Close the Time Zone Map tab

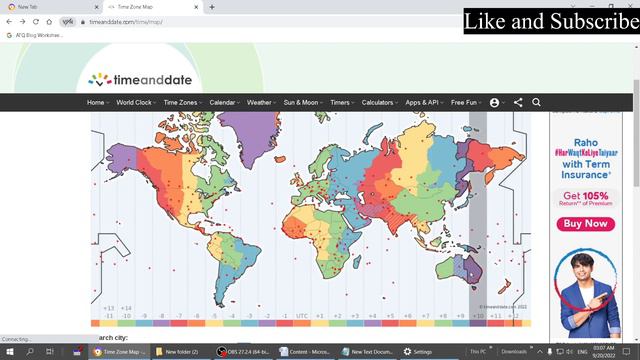(196, 7)
